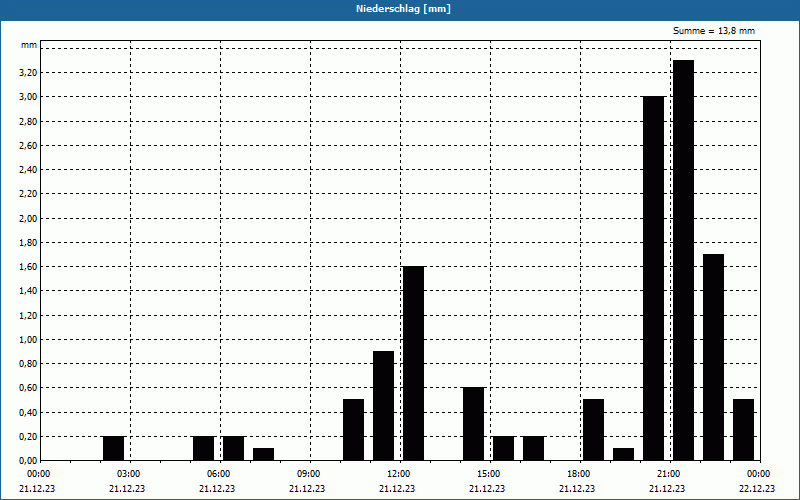Select the 2,80 y-axis value
Screen dimensions: 800x500
28,121
